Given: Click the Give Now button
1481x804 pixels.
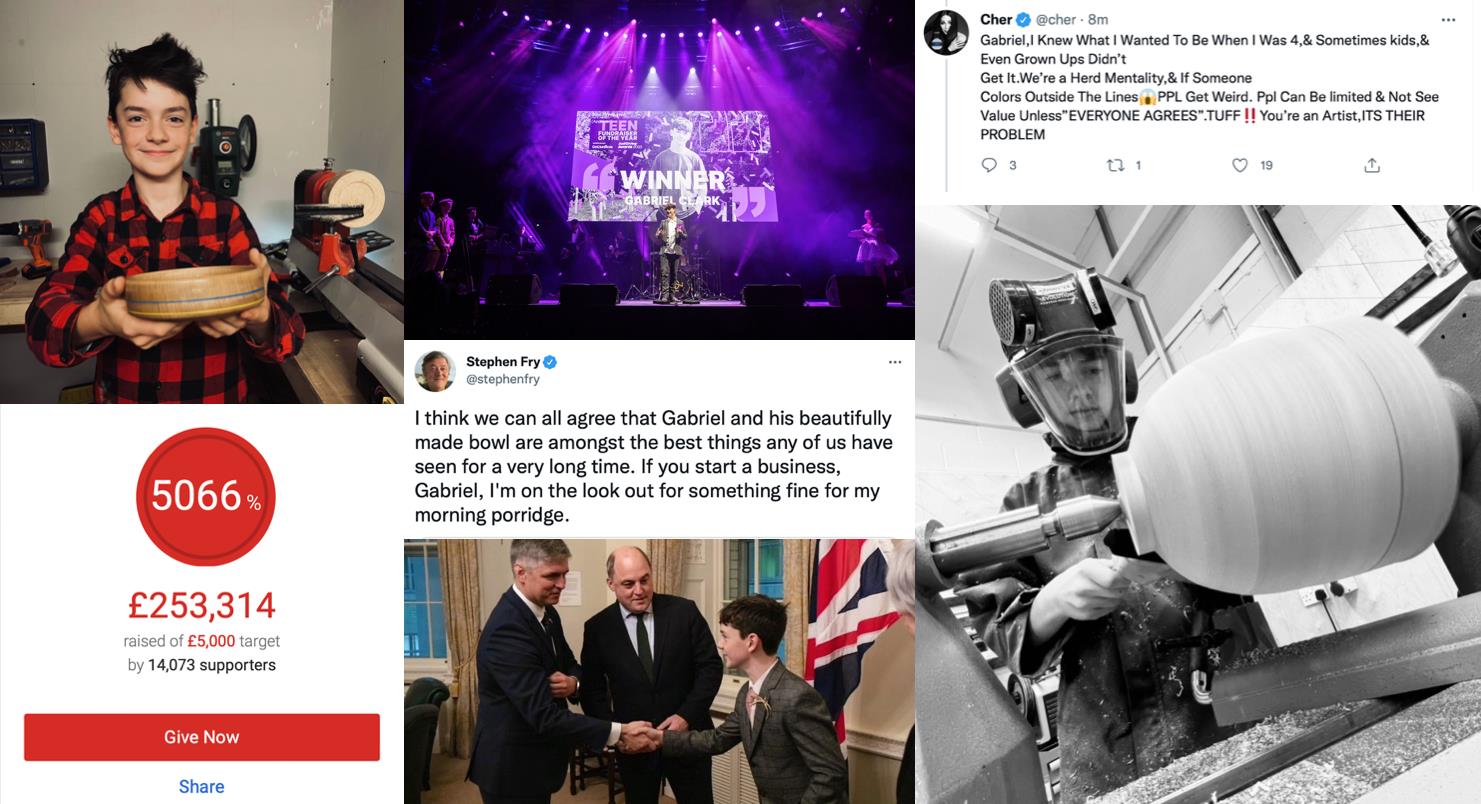Looking at the screenshot, I should click(x=202, y=737).
